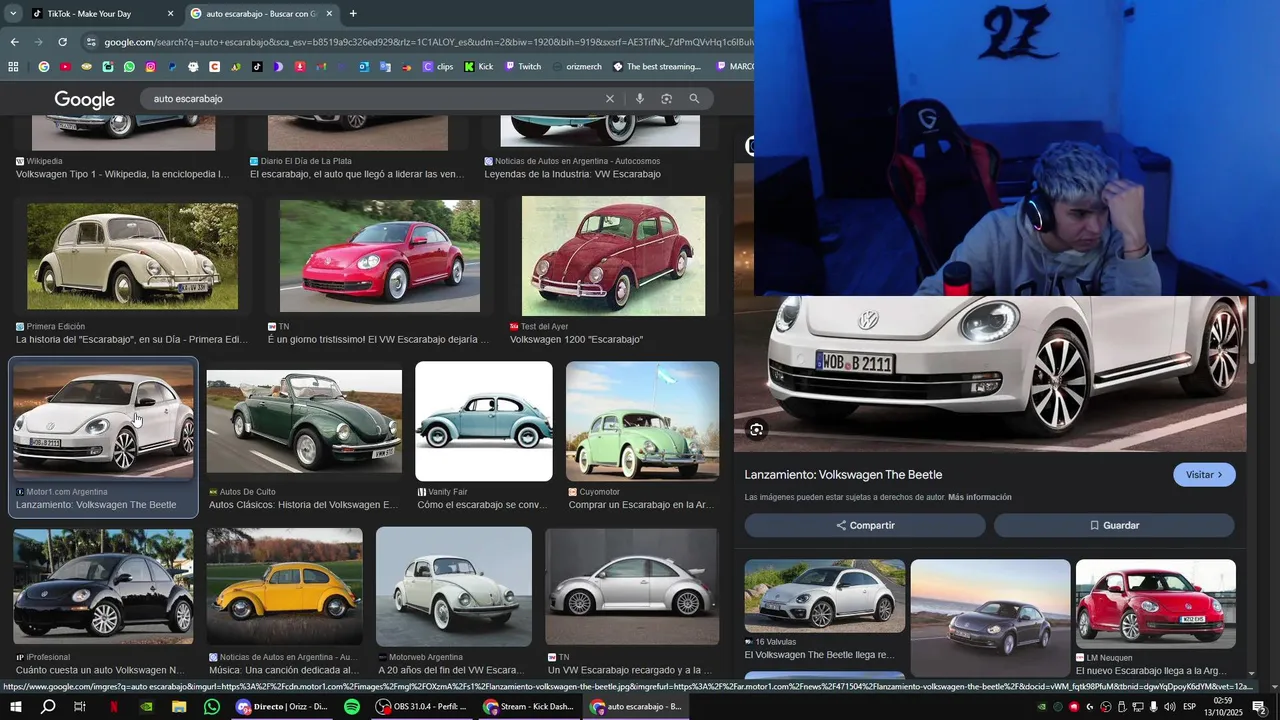
Task: Click the Google logo
Action: point(85,99)
